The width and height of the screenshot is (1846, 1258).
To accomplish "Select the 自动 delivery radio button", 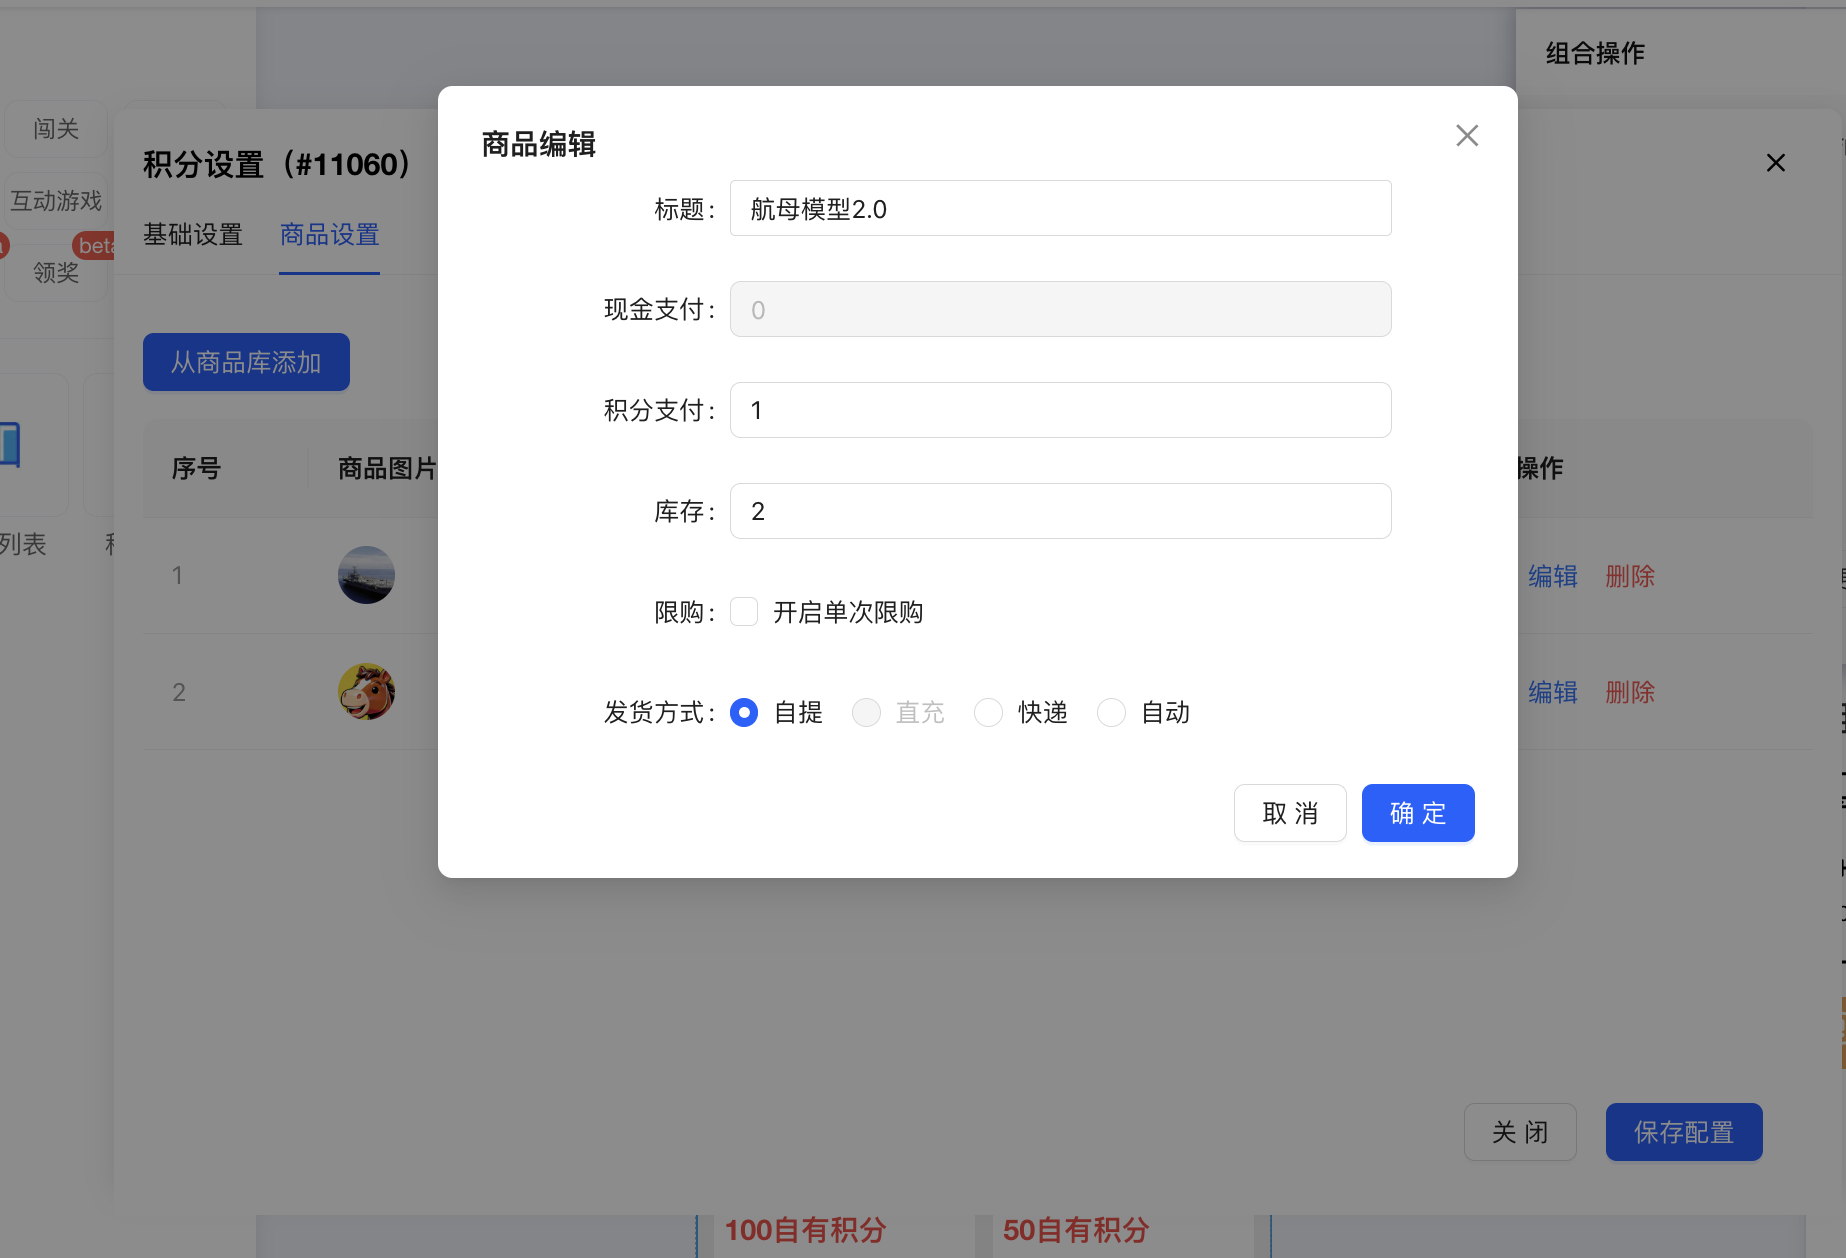I will 1111,712.
